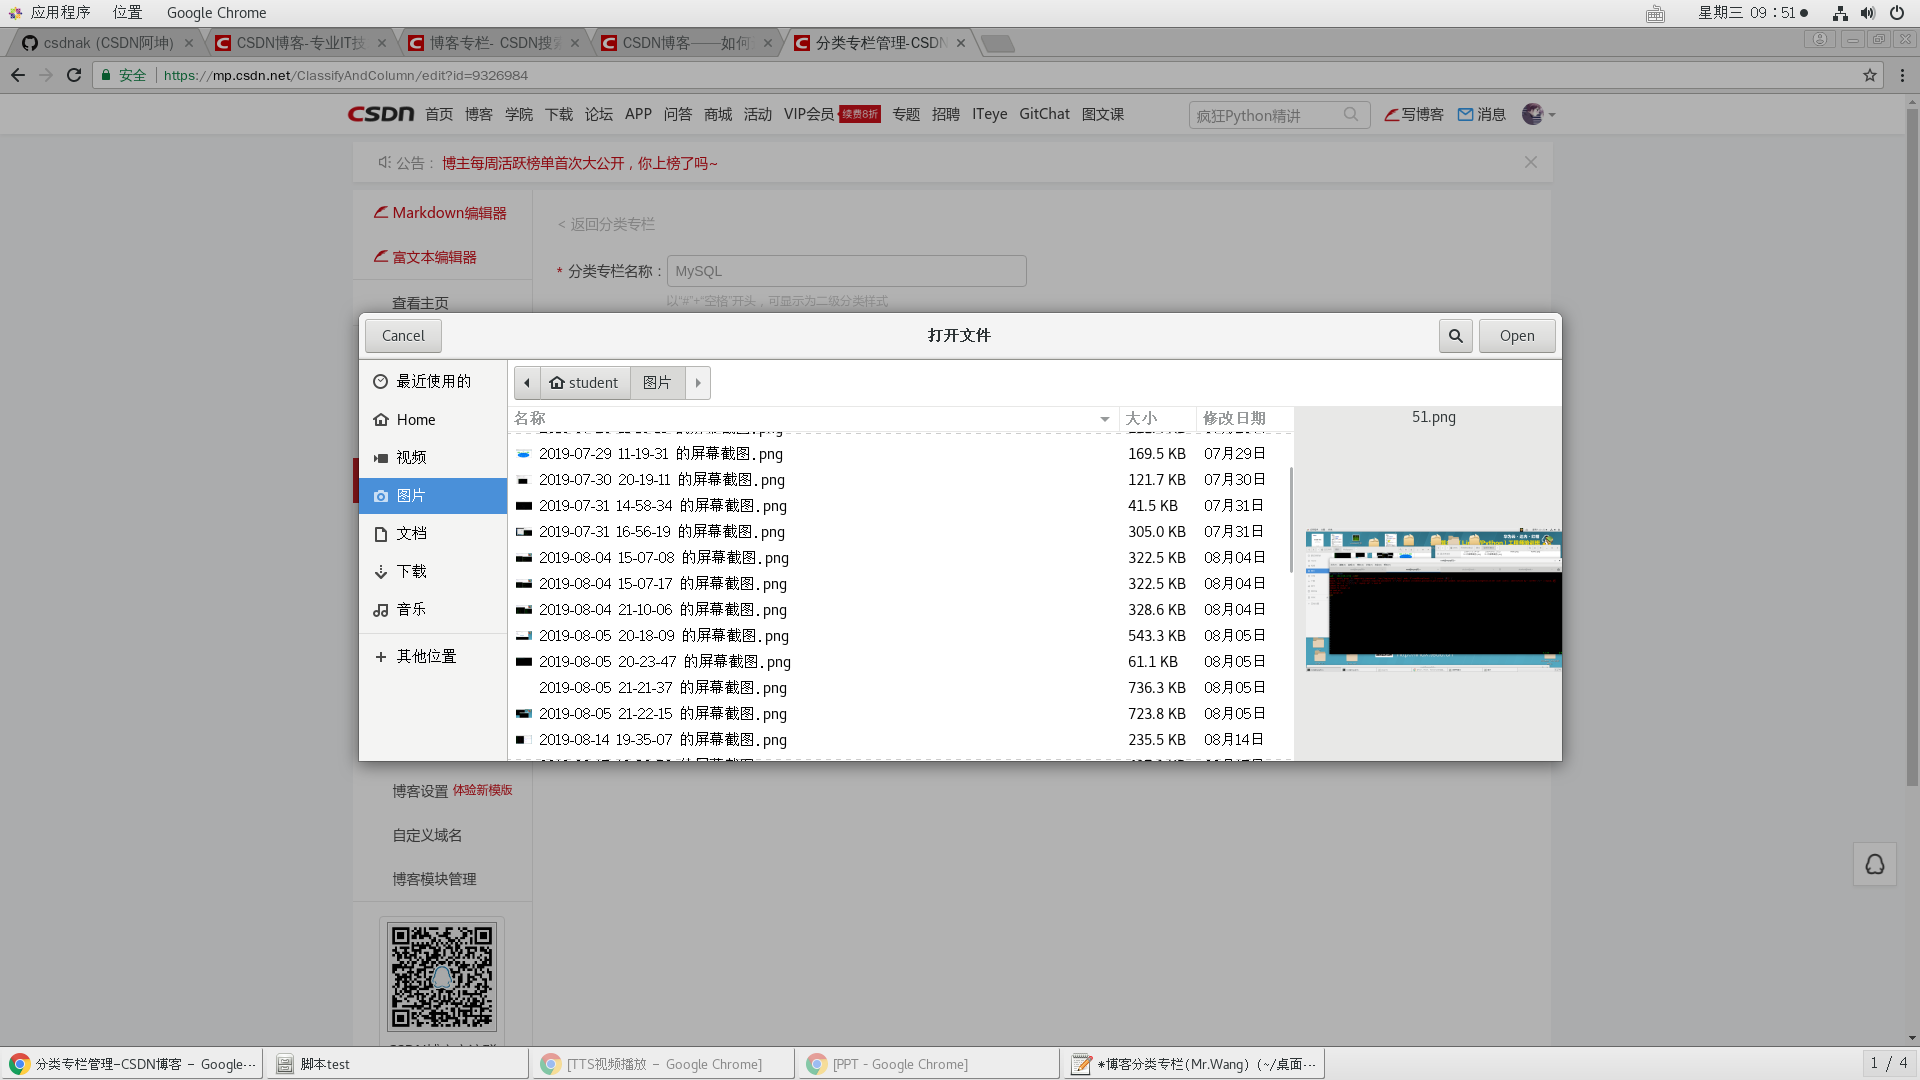
Task: Select file 2019-08-04 15-07-08 的屏幕截图.png
Action: [x=900, y=558]
